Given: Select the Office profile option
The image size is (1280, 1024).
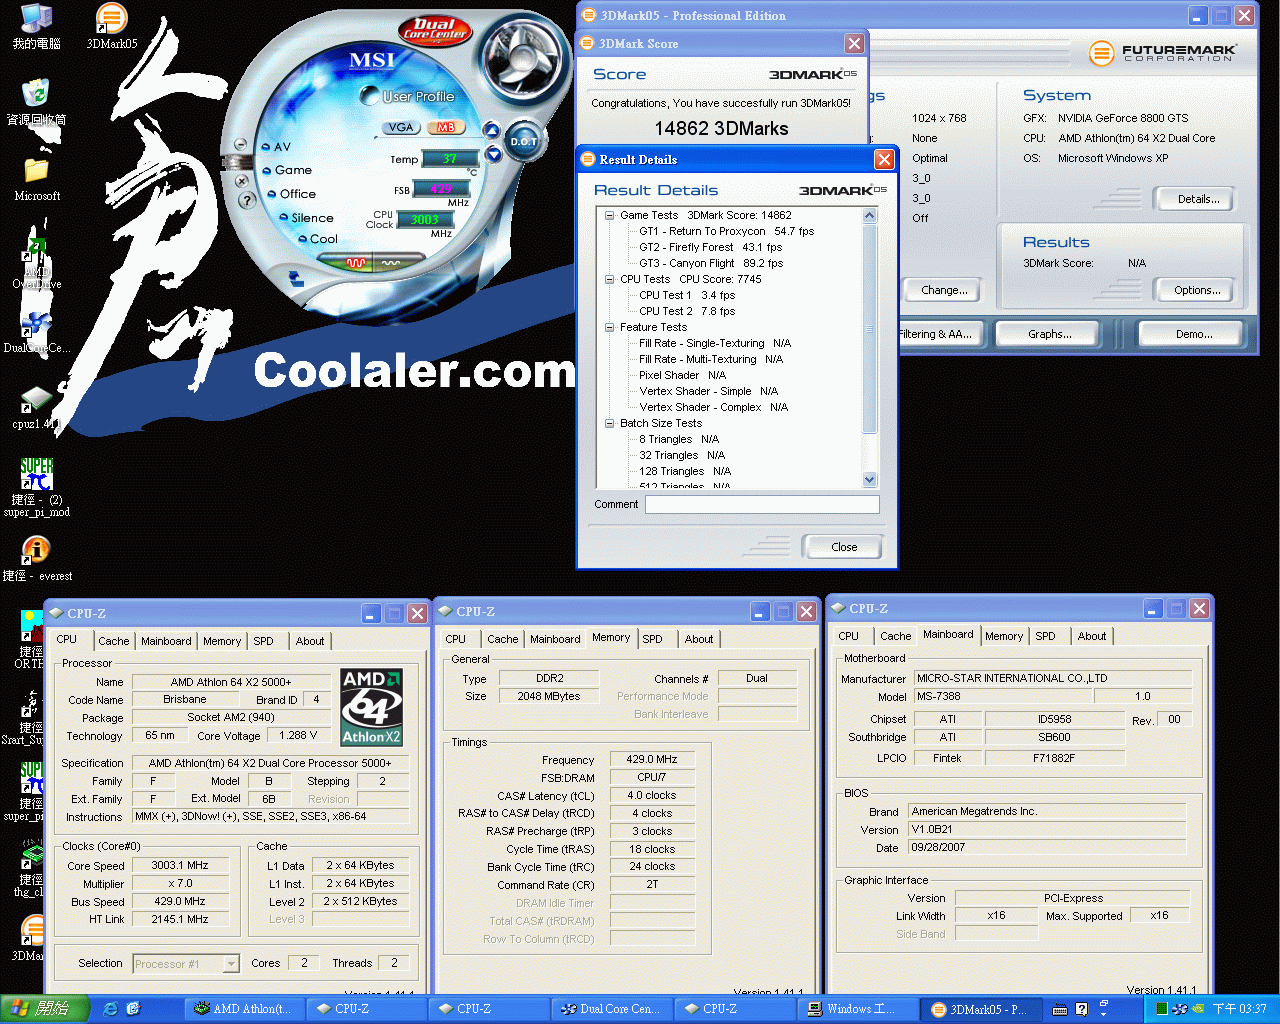Looking at the screenshot, I should click(x=291, y=194).
